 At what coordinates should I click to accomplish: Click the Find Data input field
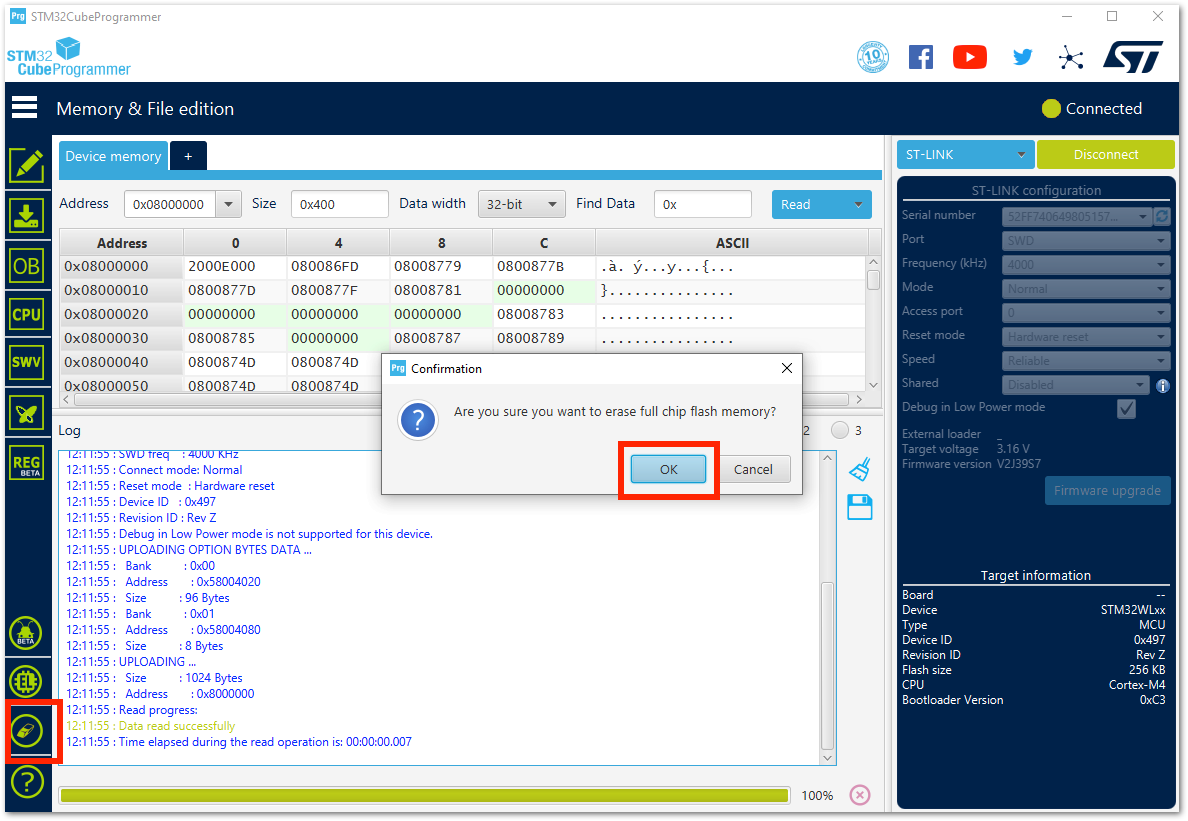point(702,204)
